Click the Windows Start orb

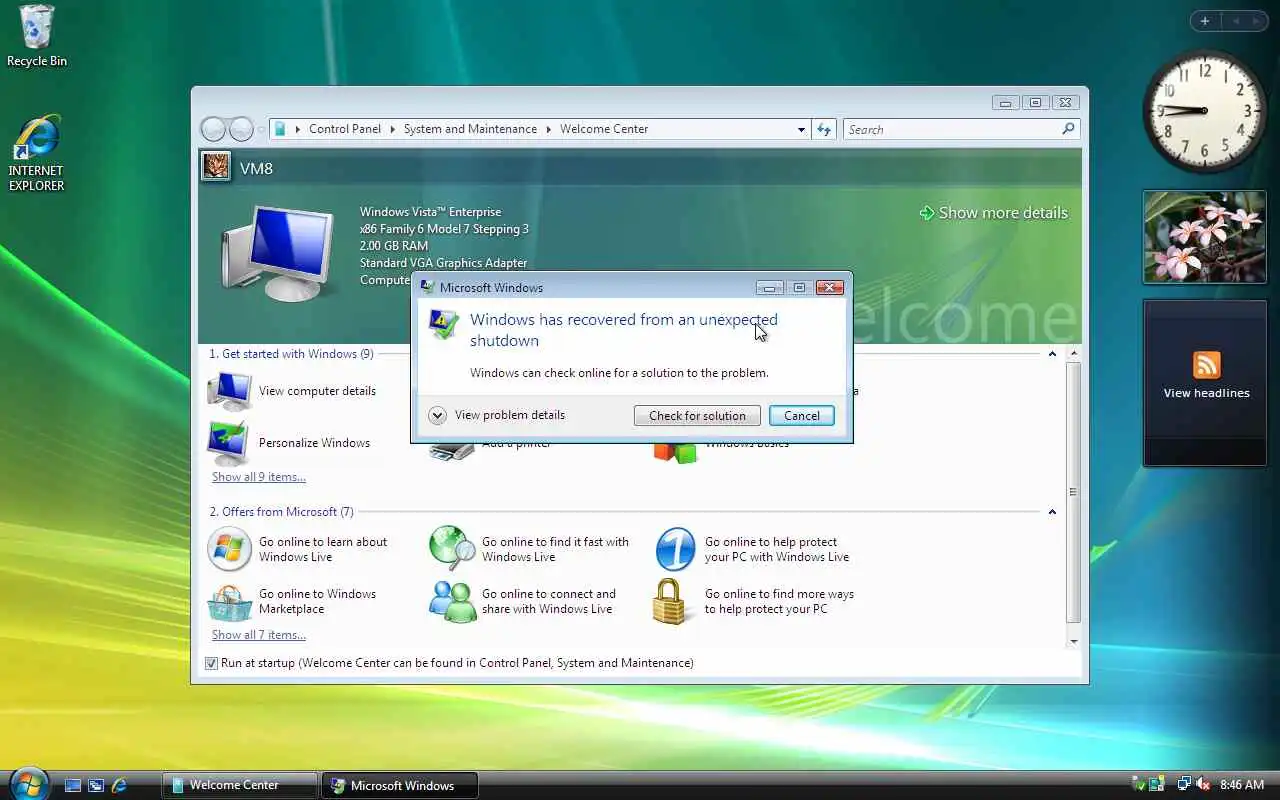click(28, 783)
